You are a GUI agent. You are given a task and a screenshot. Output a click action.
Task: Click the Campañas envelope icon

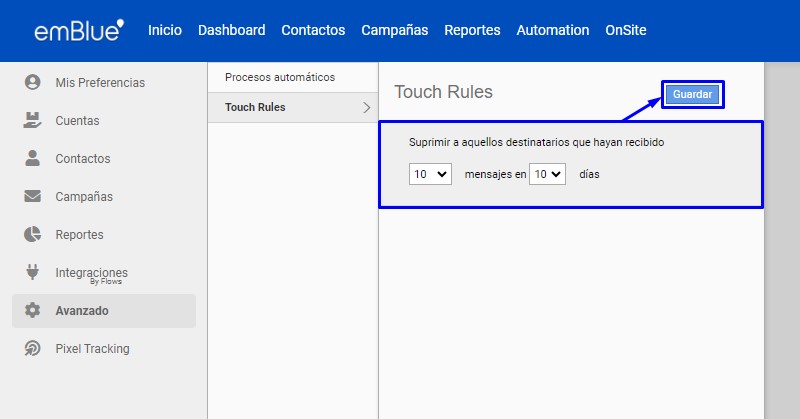click(33, 196)
